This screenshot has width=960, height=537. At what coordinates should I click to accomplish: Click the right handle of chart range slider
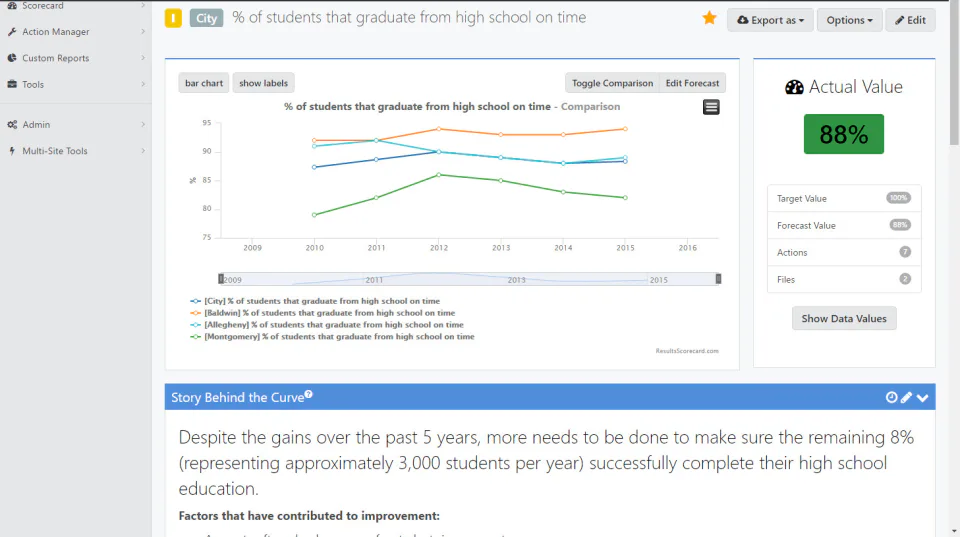pyautogui.click(x=718, y=279)
